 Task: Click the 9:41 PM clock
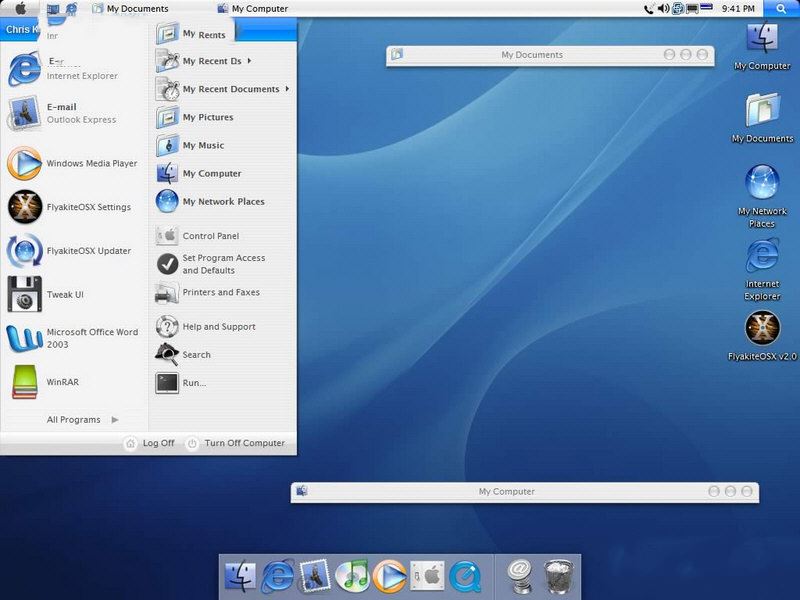[x=738, y=9]
